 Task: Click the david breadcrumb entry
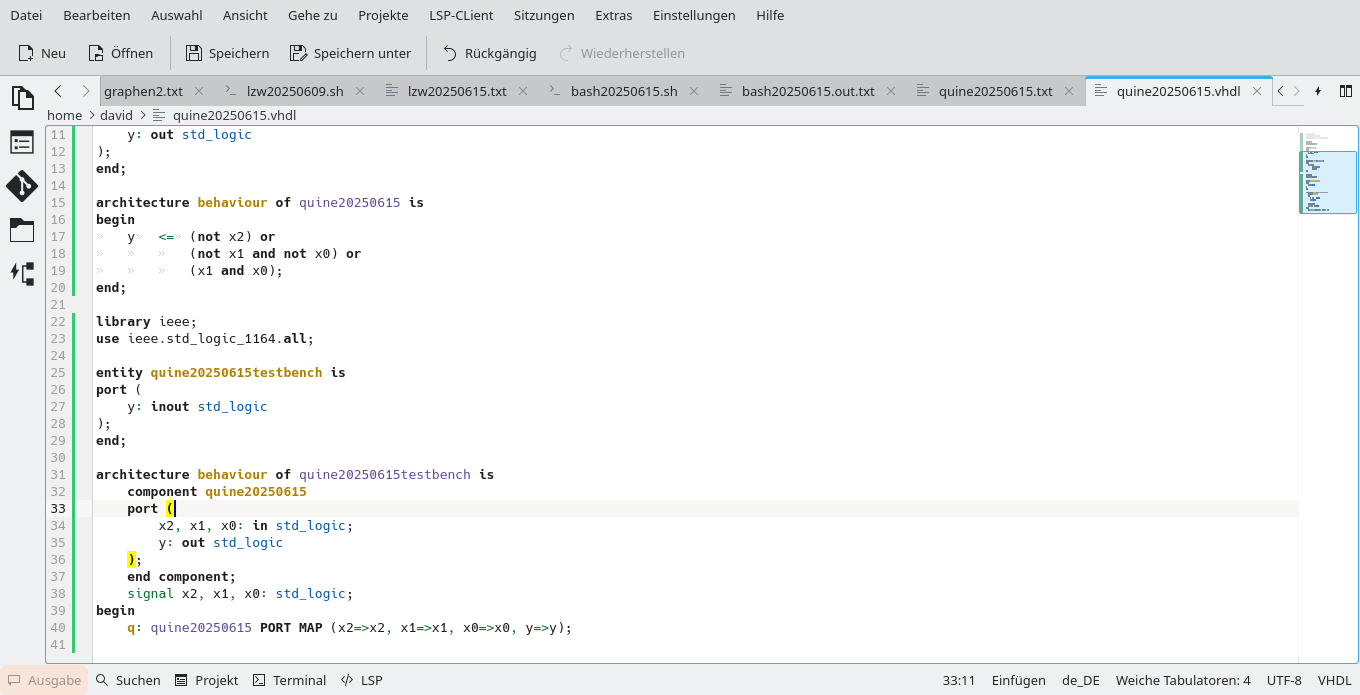pyautogui.click(x=116, y=115)
